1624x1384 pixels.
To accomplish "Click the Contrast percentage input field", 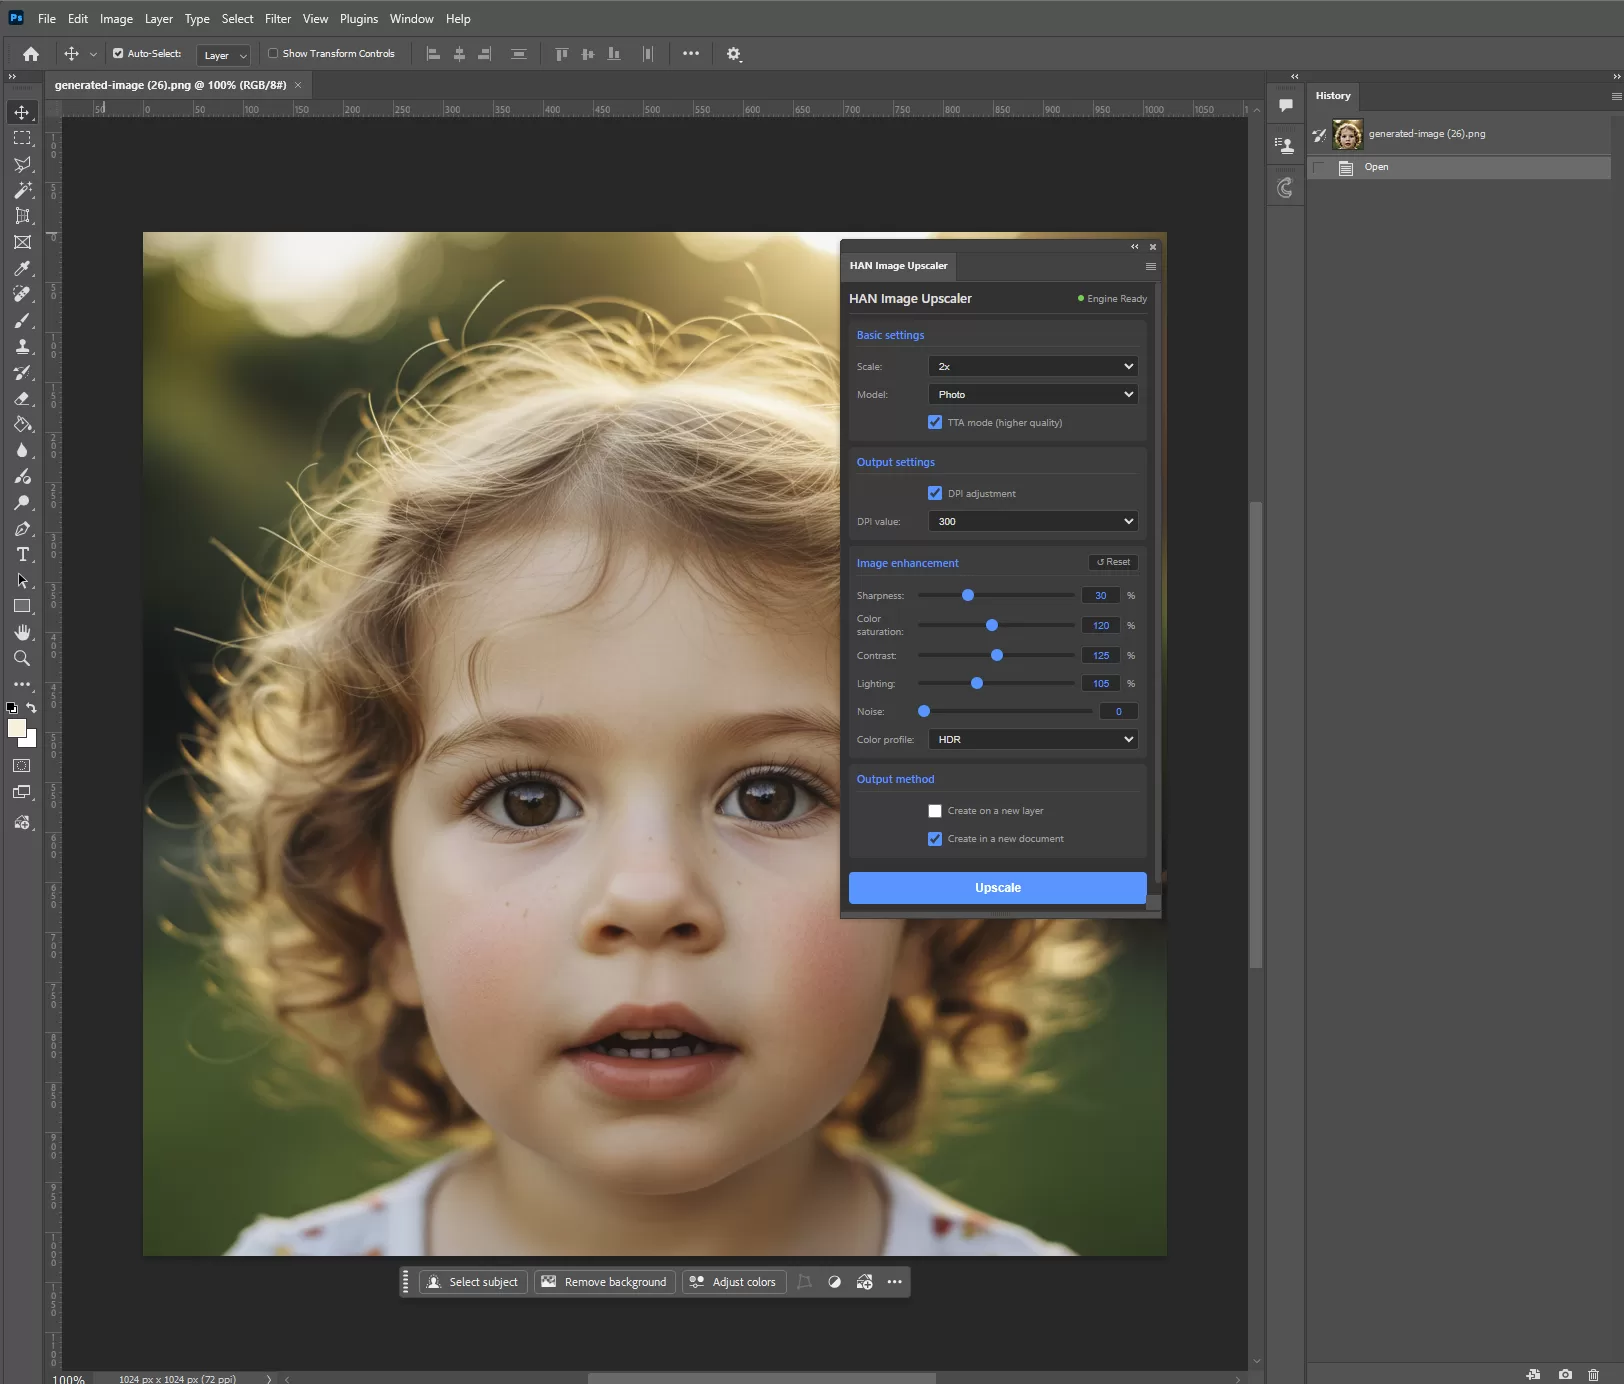I will pyautogui.click(x=1100, y=656).
